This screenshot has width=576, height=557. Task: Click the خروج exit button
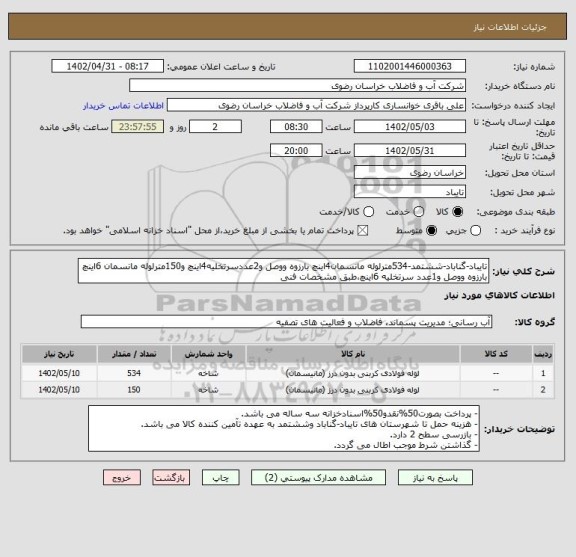[122, 477]
